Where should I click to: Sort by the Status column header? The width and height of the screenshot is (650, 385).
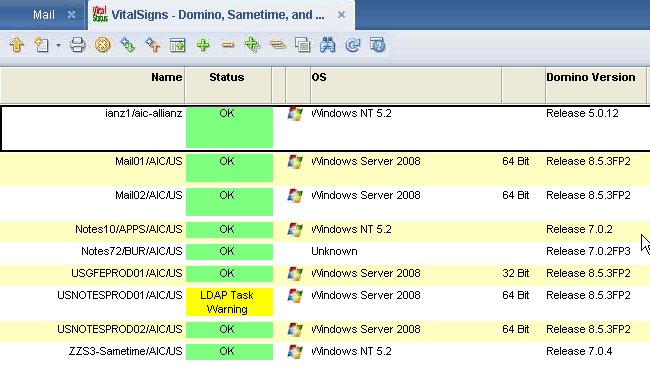click(x=228, y=85)
